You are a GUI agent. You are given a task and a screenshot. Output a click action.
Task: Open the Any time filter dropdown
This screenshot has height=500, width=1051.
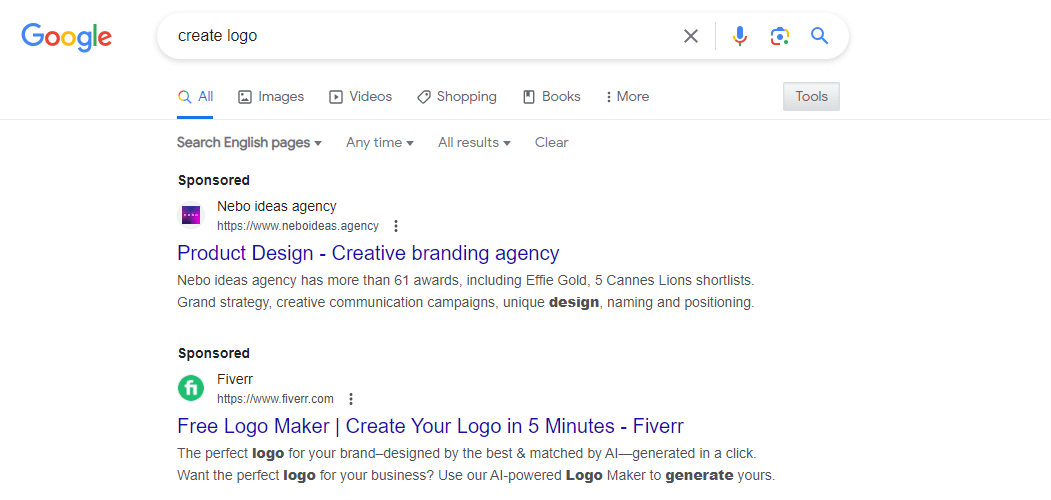[379, 143]
